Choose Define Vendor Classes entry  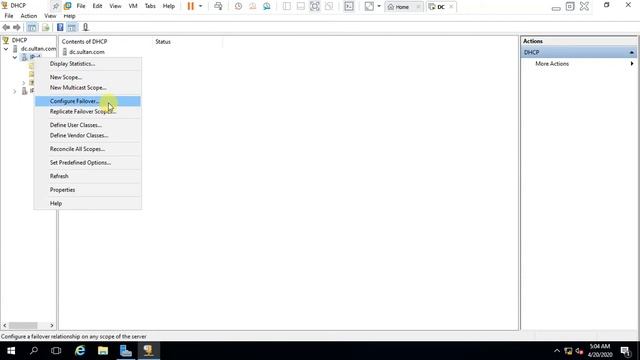tap(88, 135)
